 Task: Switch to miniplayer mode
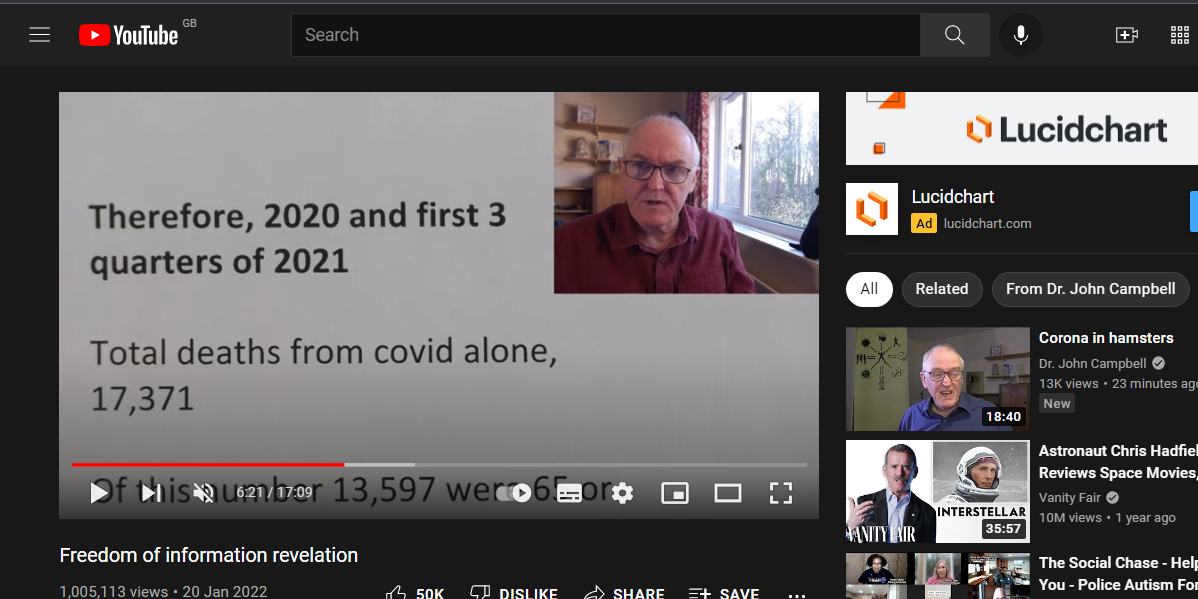(675, 493)
